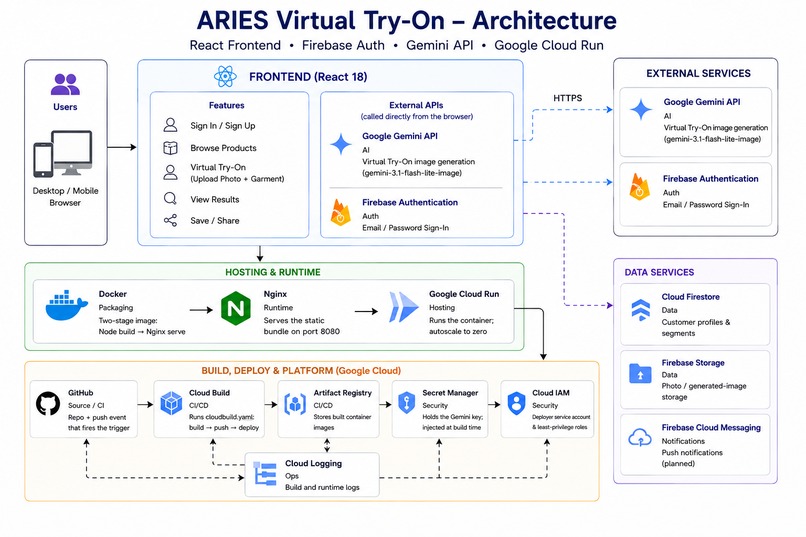
Task: Click the GitHub octocat icon
Action: (48, 404)
